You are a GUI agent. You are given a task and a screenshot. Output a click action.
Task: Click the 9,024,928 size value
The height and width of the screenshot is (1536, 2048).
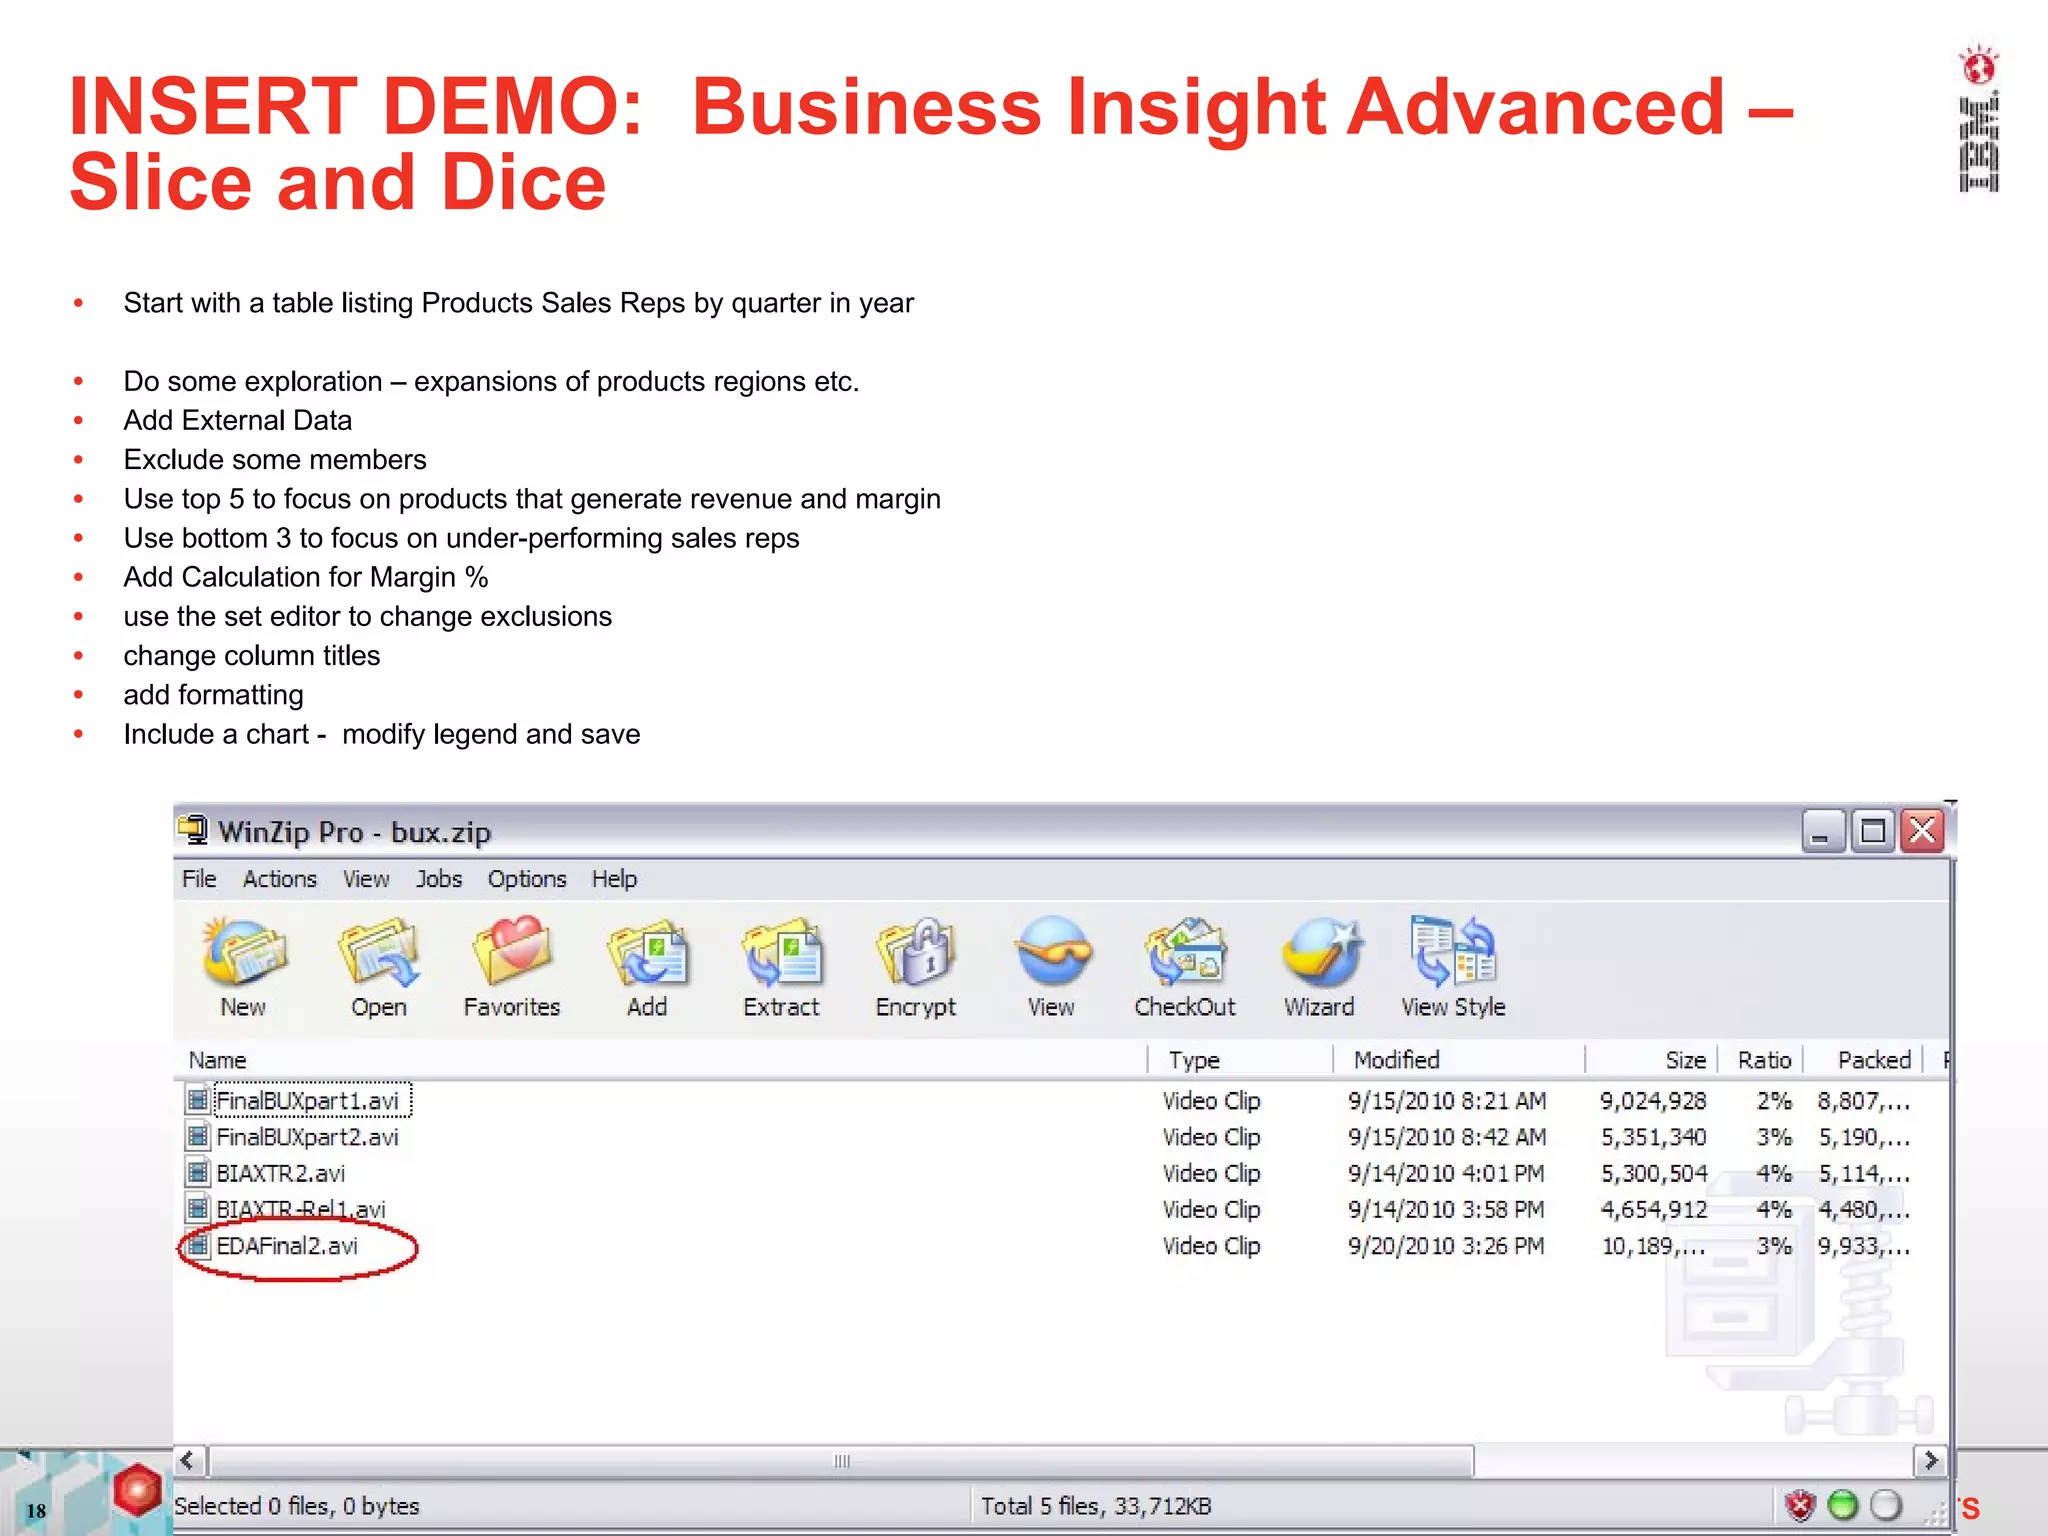click(x=1653, y=1101)
